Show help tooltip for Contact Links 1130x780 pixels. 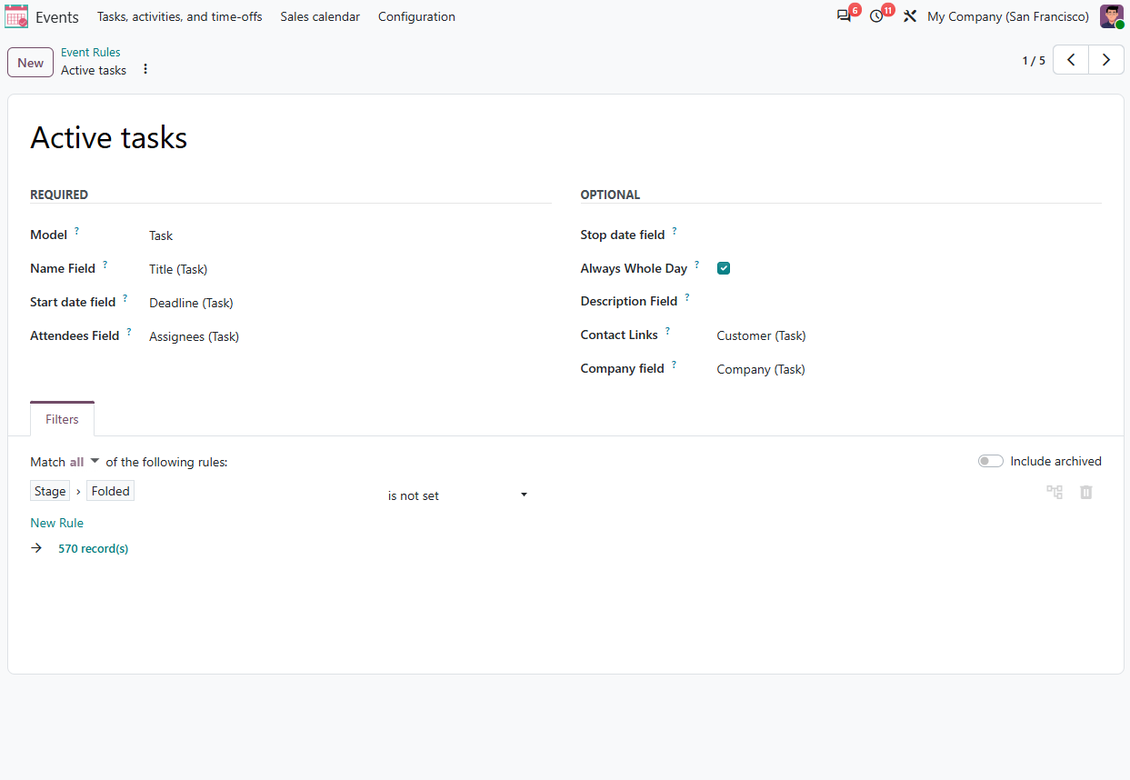pyautogui.click(x=667, y=331)
